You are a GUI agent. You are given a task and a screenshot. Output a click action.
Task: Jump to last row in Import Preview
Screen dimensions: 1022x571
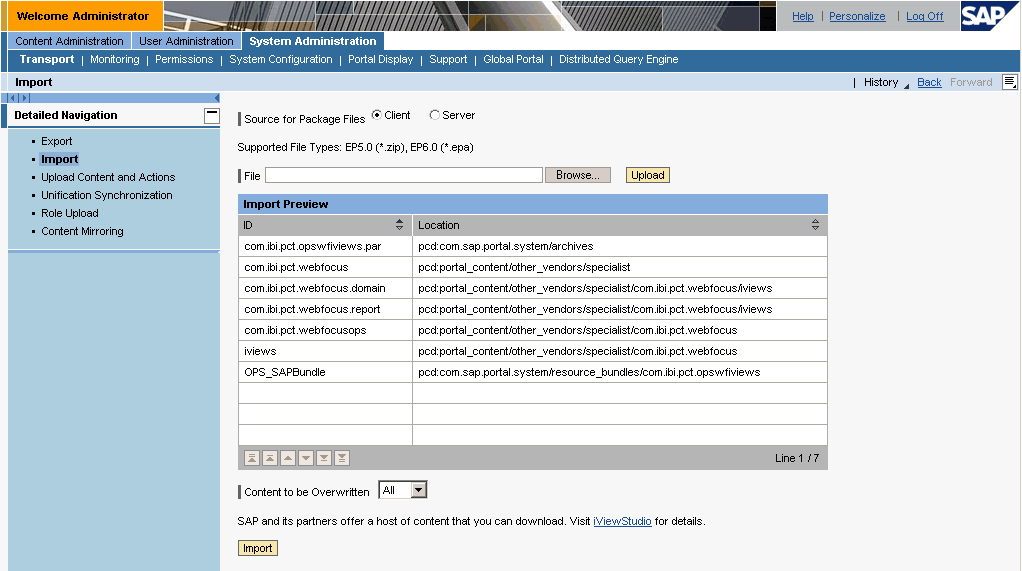pyautogui.click(x=342, y=458)
